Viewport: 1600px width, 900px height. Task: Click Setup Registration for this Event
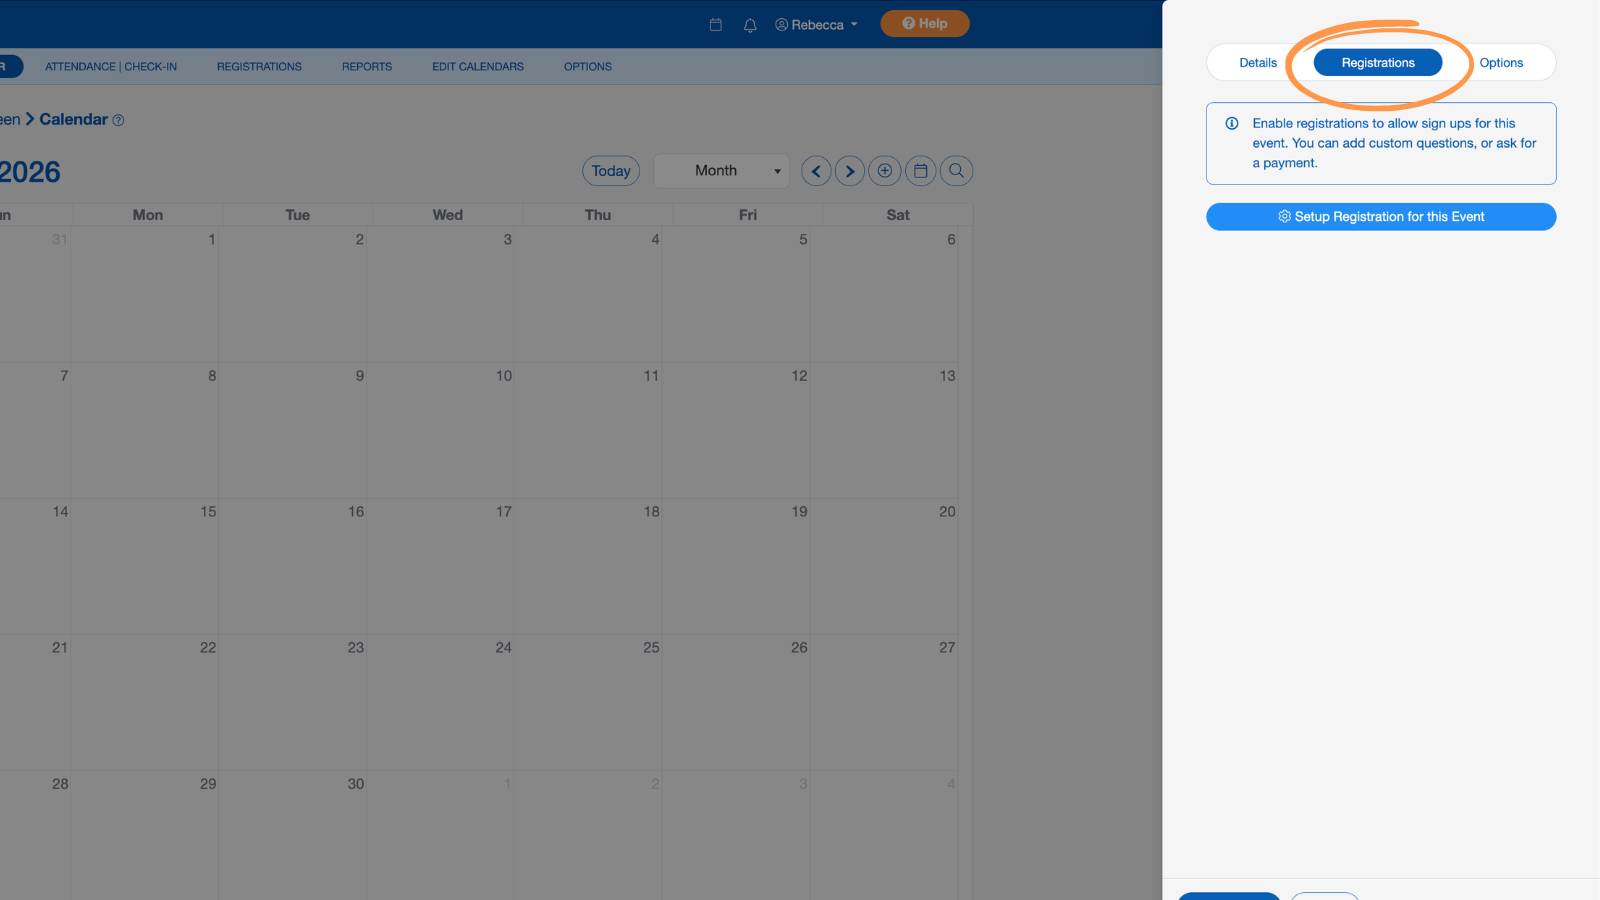(x=1381, y=217)
